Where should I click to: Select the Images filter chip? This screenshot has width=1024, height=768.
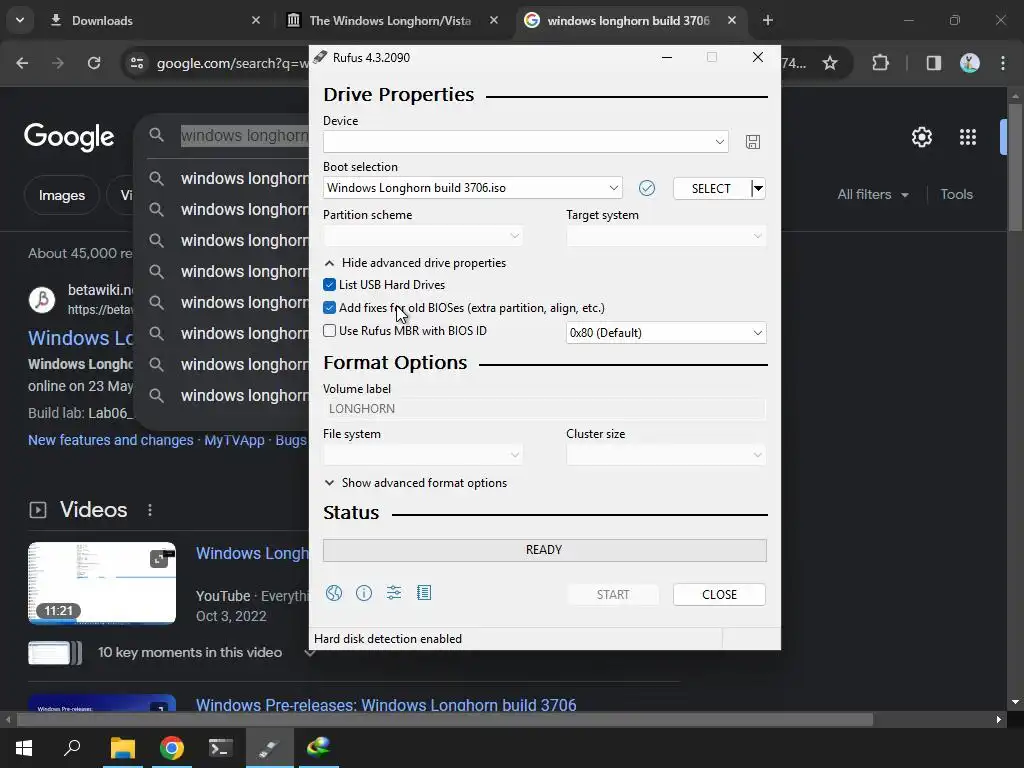pyautogui.click(x=61, y=195)
